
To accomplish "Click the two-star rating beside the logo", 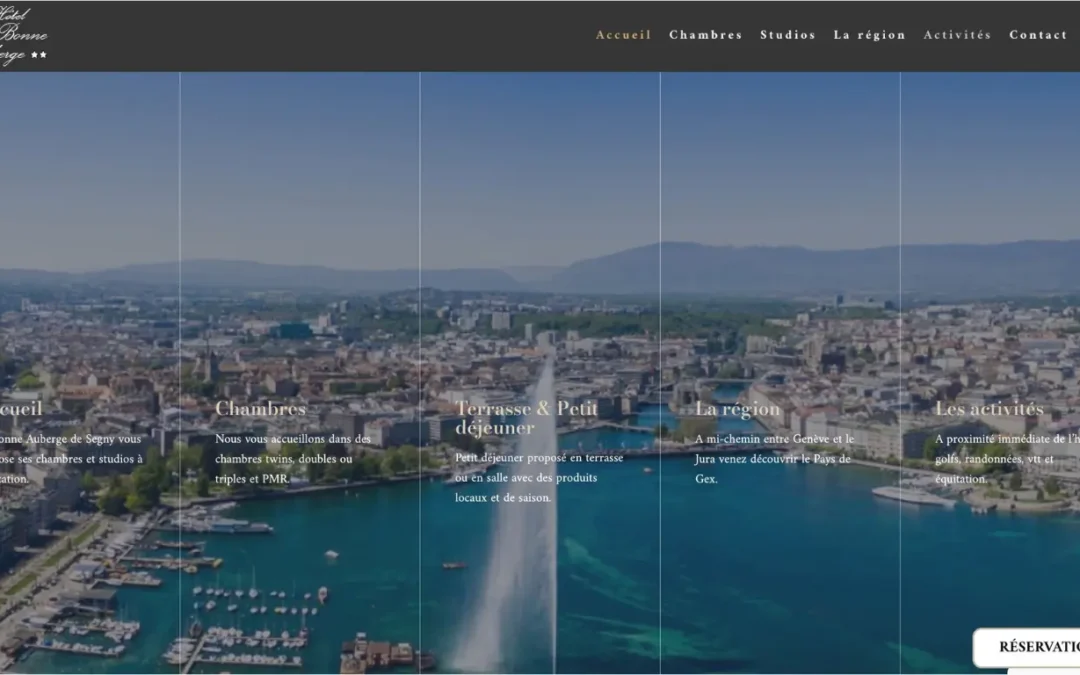I will (39, 56).
